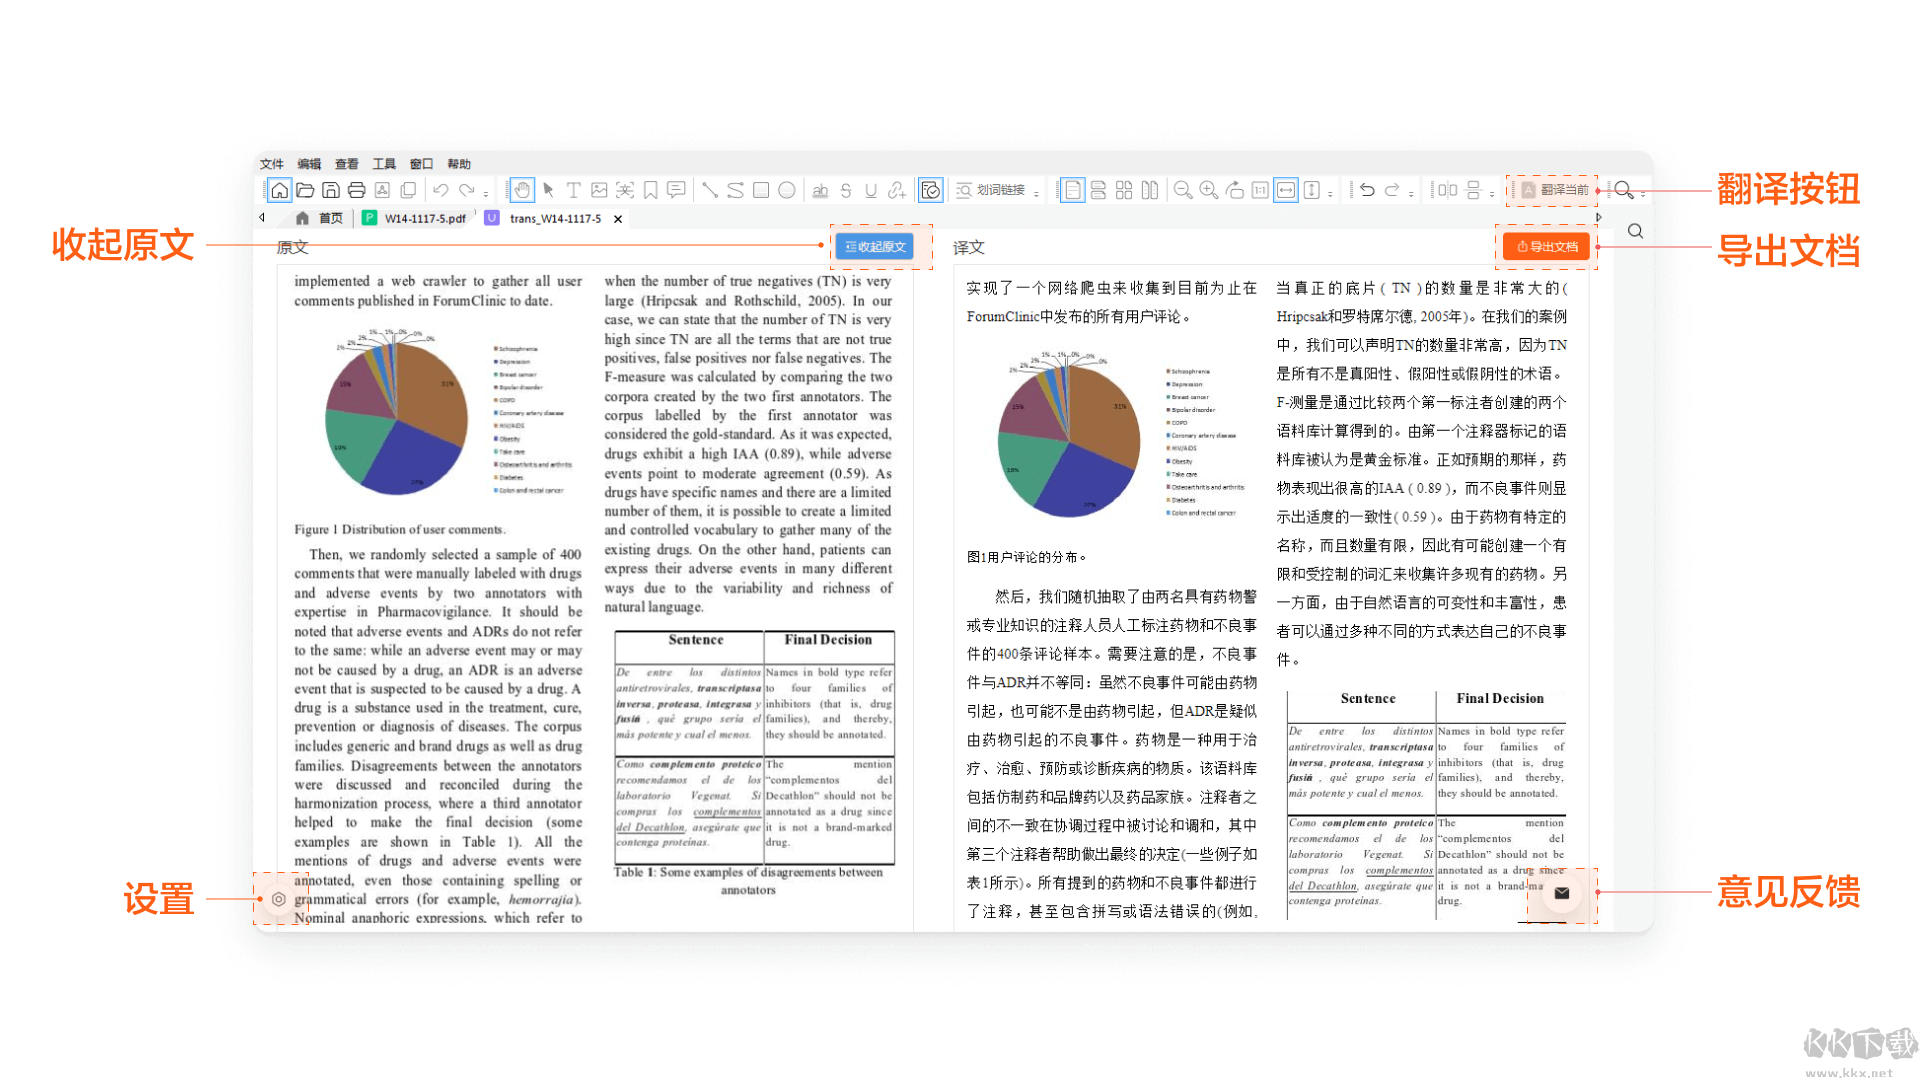Open the 文件 menu

pyautogui.click(x=272, y=164)
